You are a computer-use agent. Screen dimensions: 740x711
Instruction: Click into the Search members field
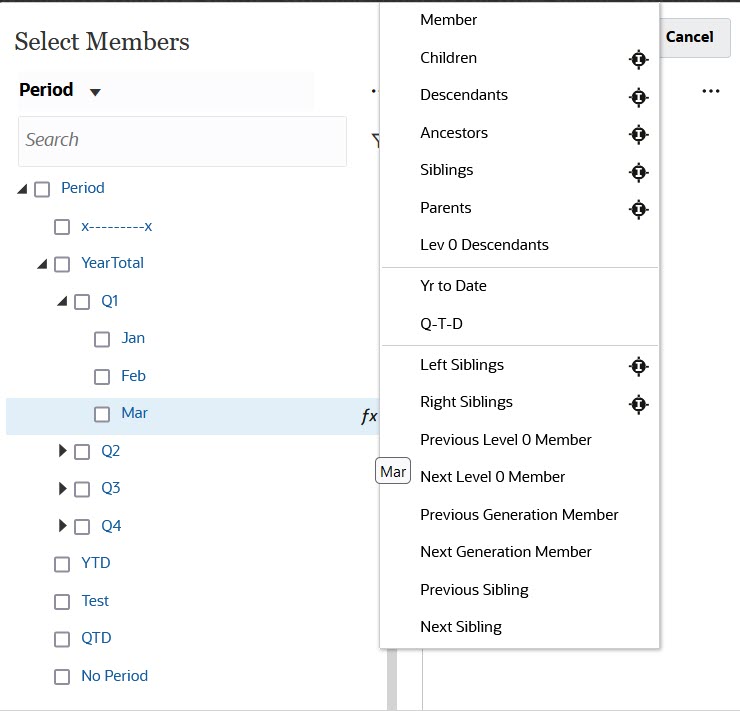click(182, 140)
